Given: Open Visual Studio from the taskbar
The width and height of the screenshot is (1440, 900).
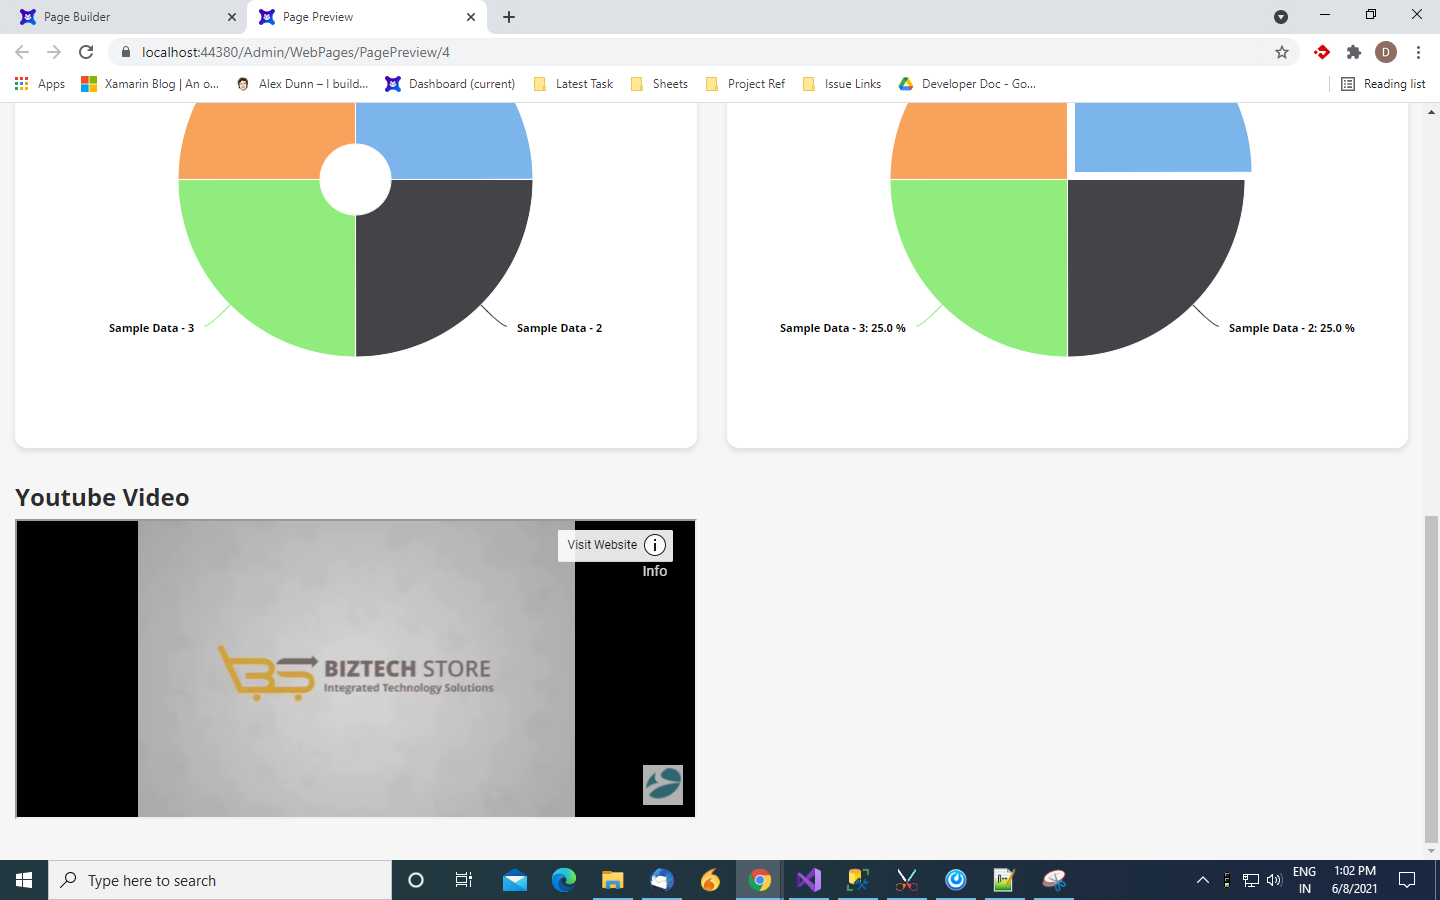Looking at the screenshot, I should [808, 880].
